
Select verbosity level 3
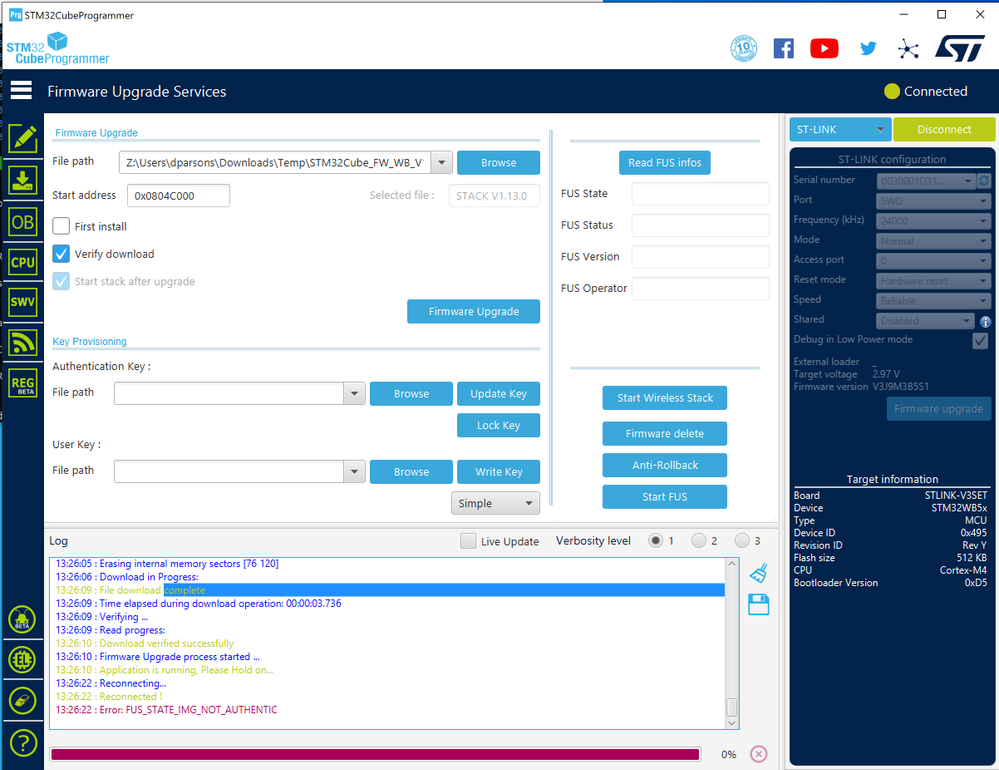(x=742, y=541)
